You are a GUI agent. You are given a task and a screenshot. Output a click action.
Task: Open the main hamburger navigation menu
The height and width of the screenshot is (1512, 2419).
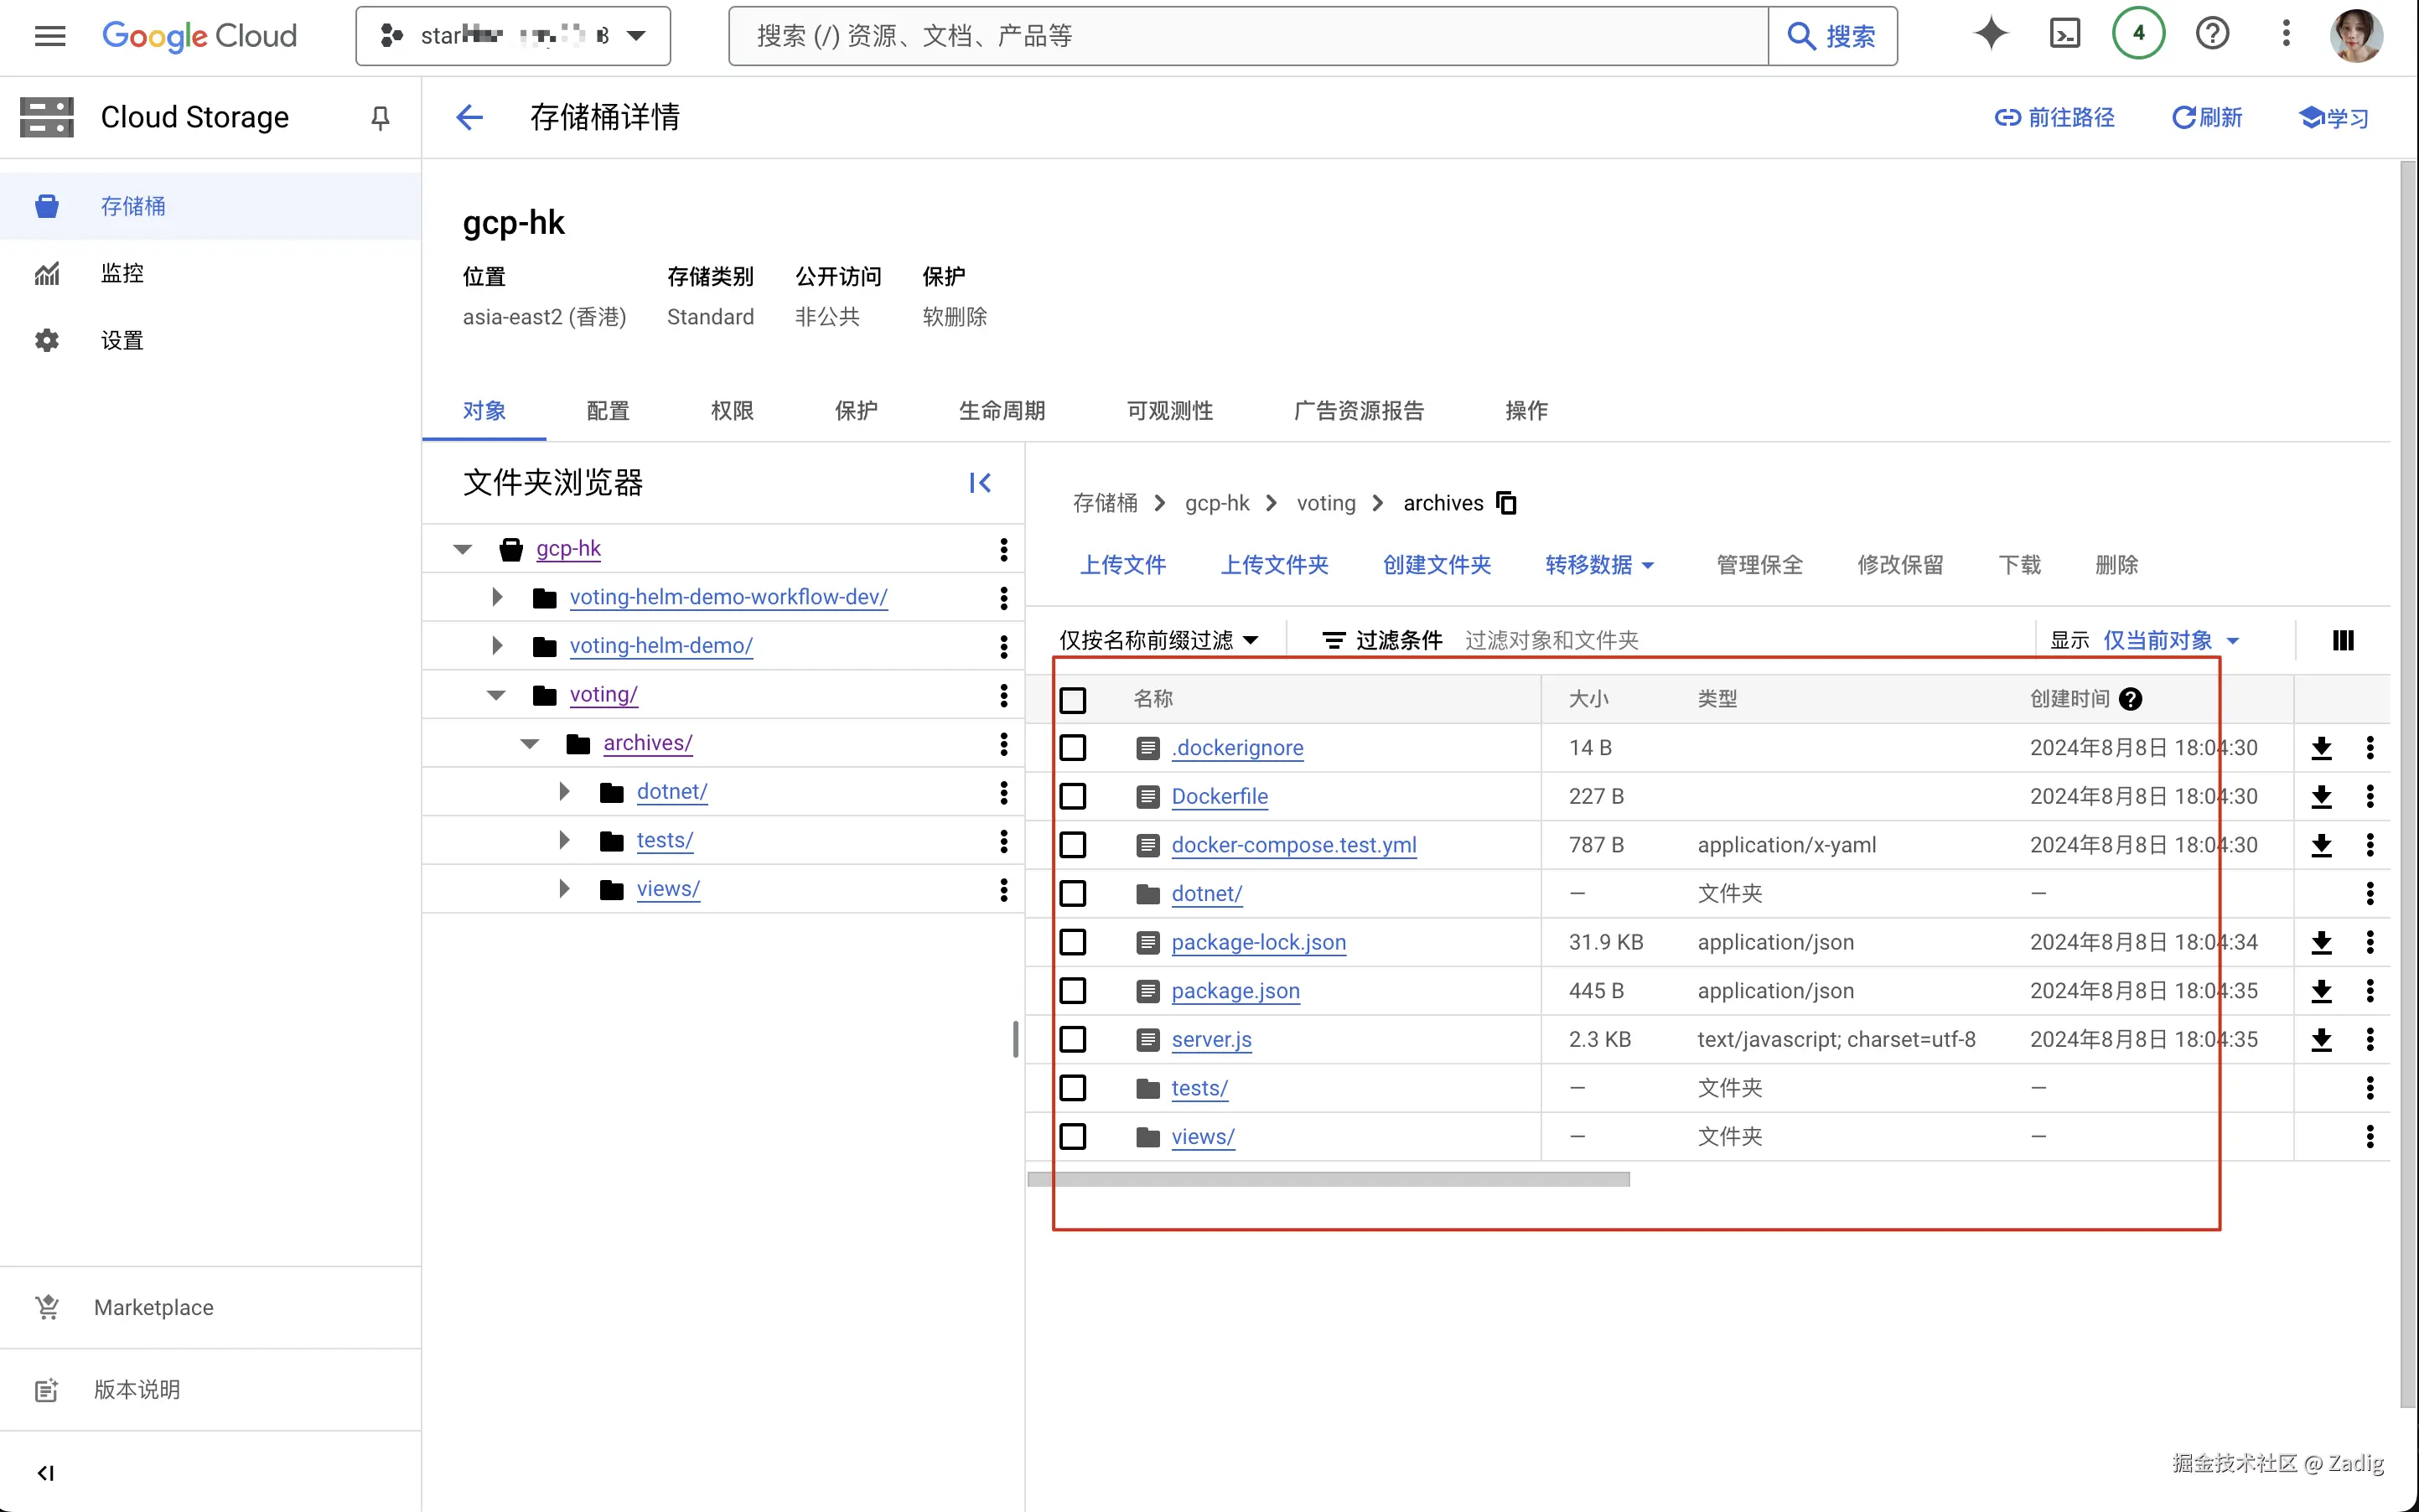coord(50,36)
